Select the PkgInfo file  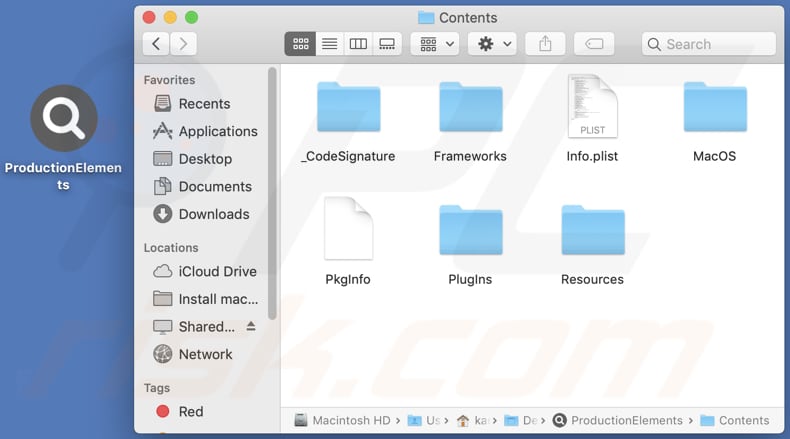click(x=348, y=230)
